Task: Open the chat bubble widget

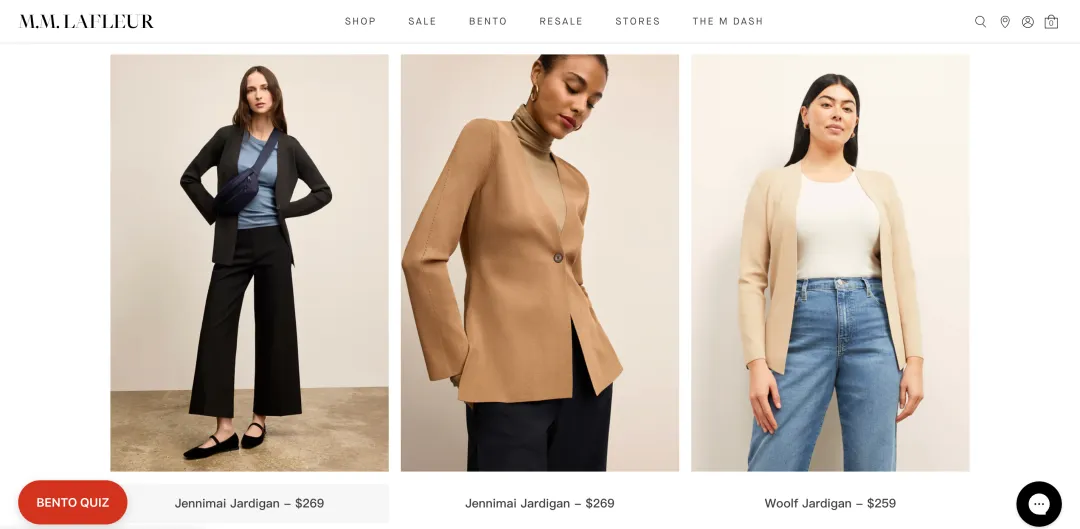Action: pos(1039,504)
